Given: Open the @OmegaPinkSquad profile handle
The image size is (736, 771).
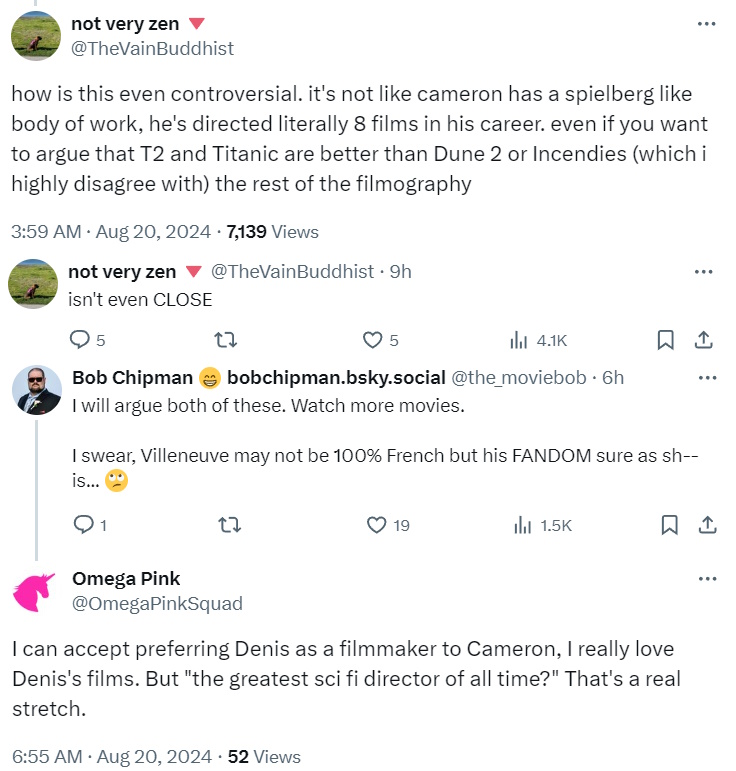Looking at the screenshot, I should [x=157, y=603].
